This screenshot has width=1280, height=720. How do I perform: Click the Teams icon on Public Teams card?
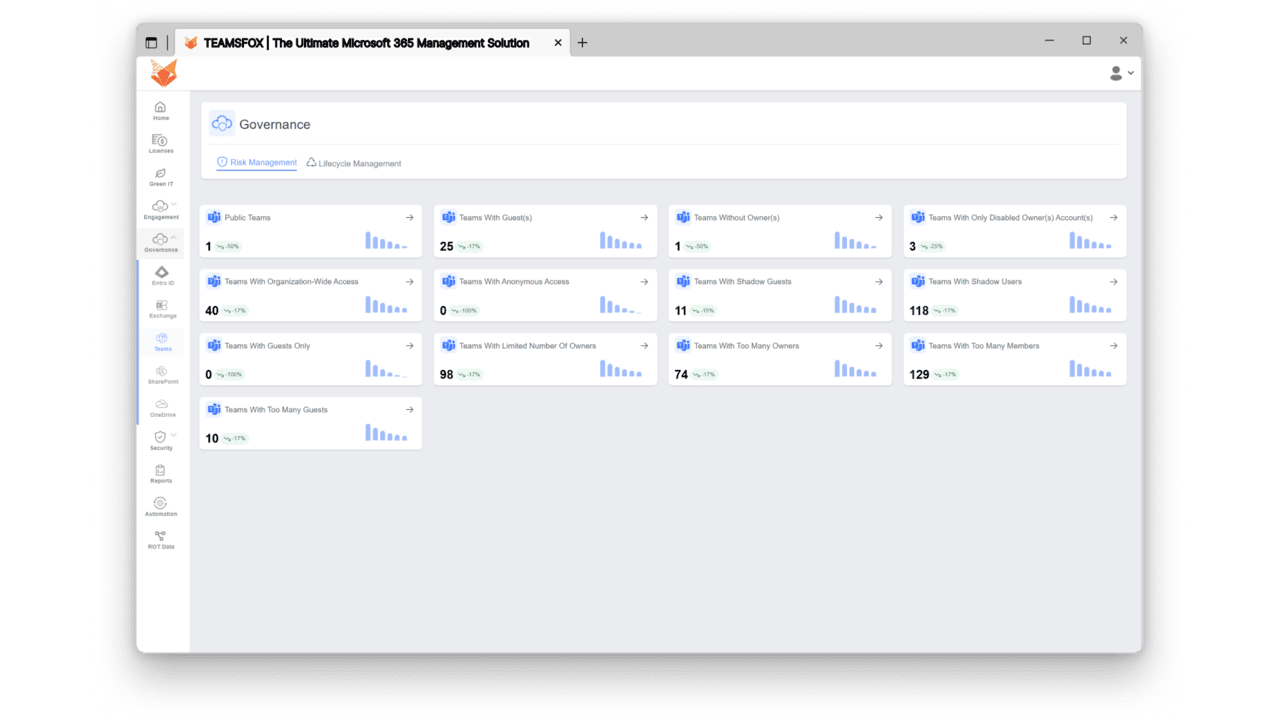click(x=214, y=217)
